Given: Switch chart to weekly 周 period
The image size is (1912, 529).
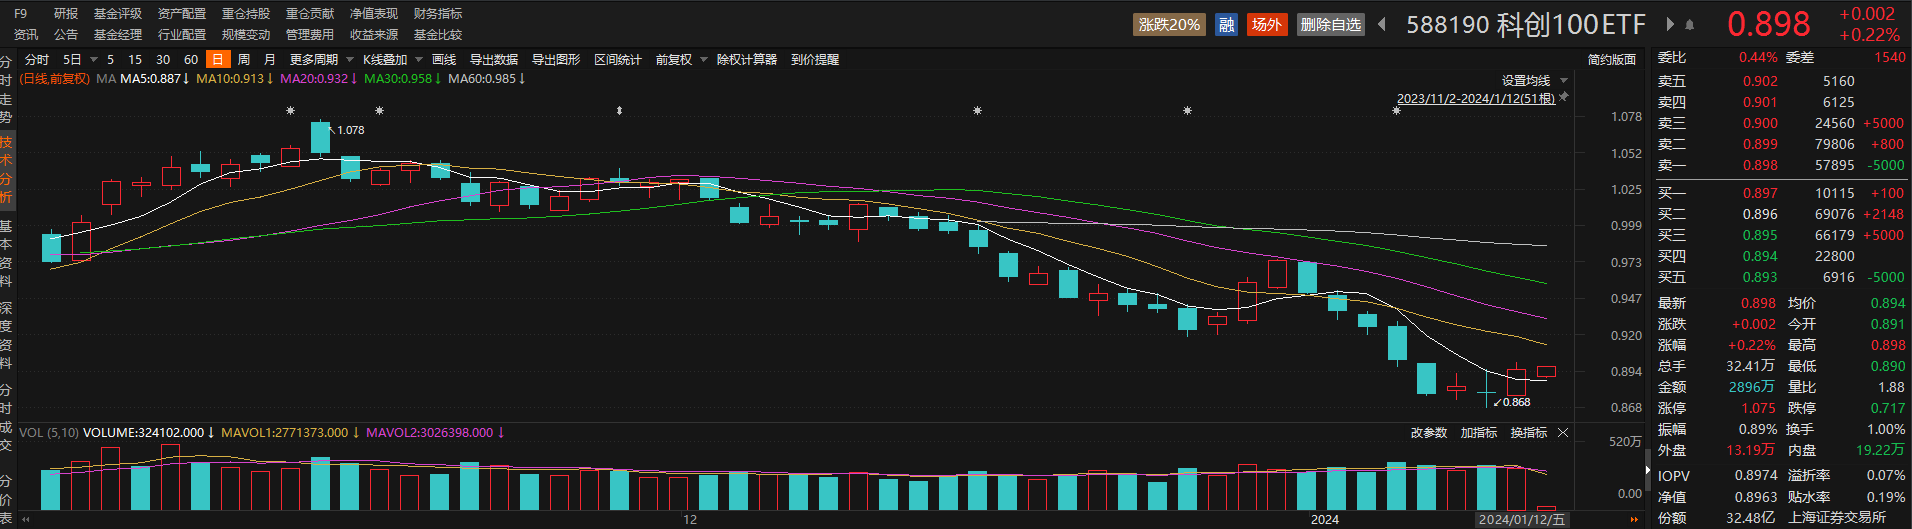Looking at the screenshot, I should (x=244, y=60).
